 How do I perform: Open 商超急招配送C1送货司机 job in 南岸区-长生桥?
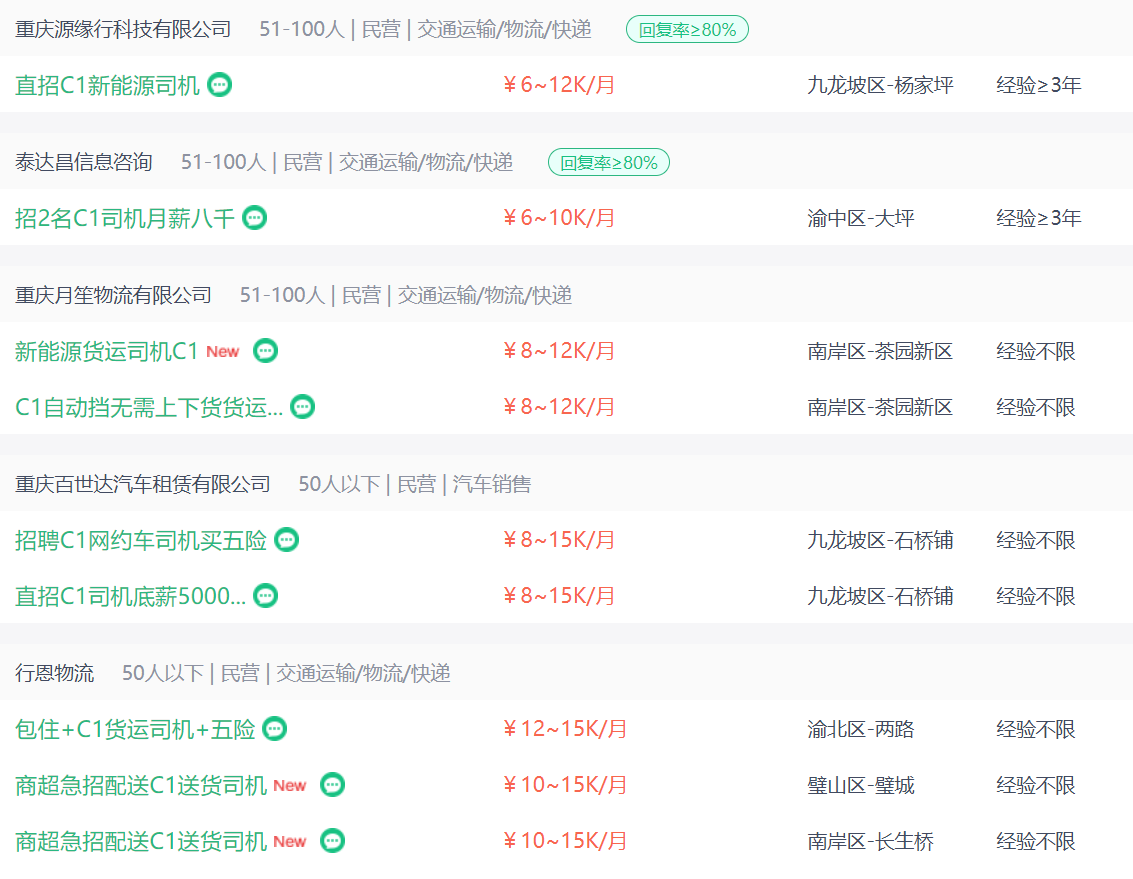point(141,841)
